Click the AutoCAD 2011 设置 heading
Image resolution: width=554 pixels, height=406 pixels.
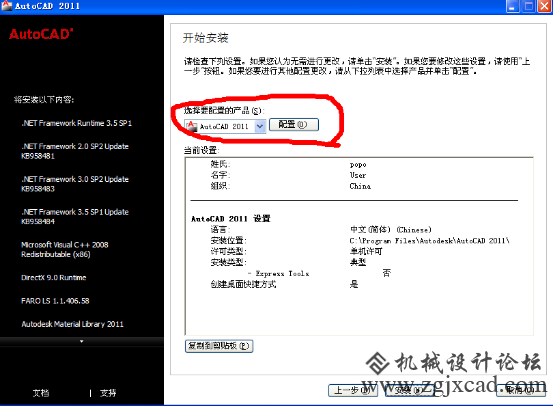point(231,219)
